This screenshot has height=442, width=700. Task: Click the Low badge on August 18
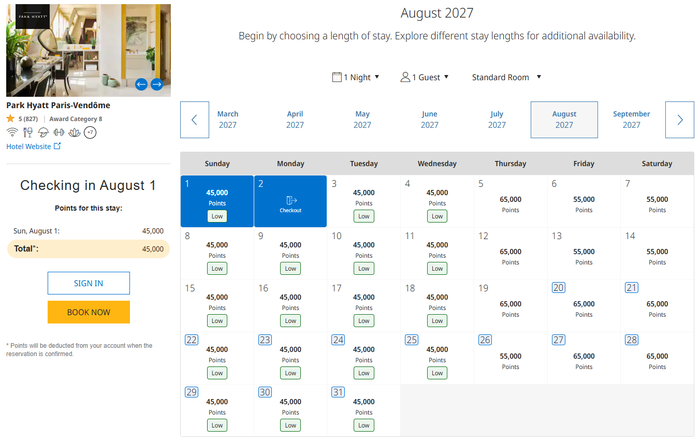[x=437, y=321]
